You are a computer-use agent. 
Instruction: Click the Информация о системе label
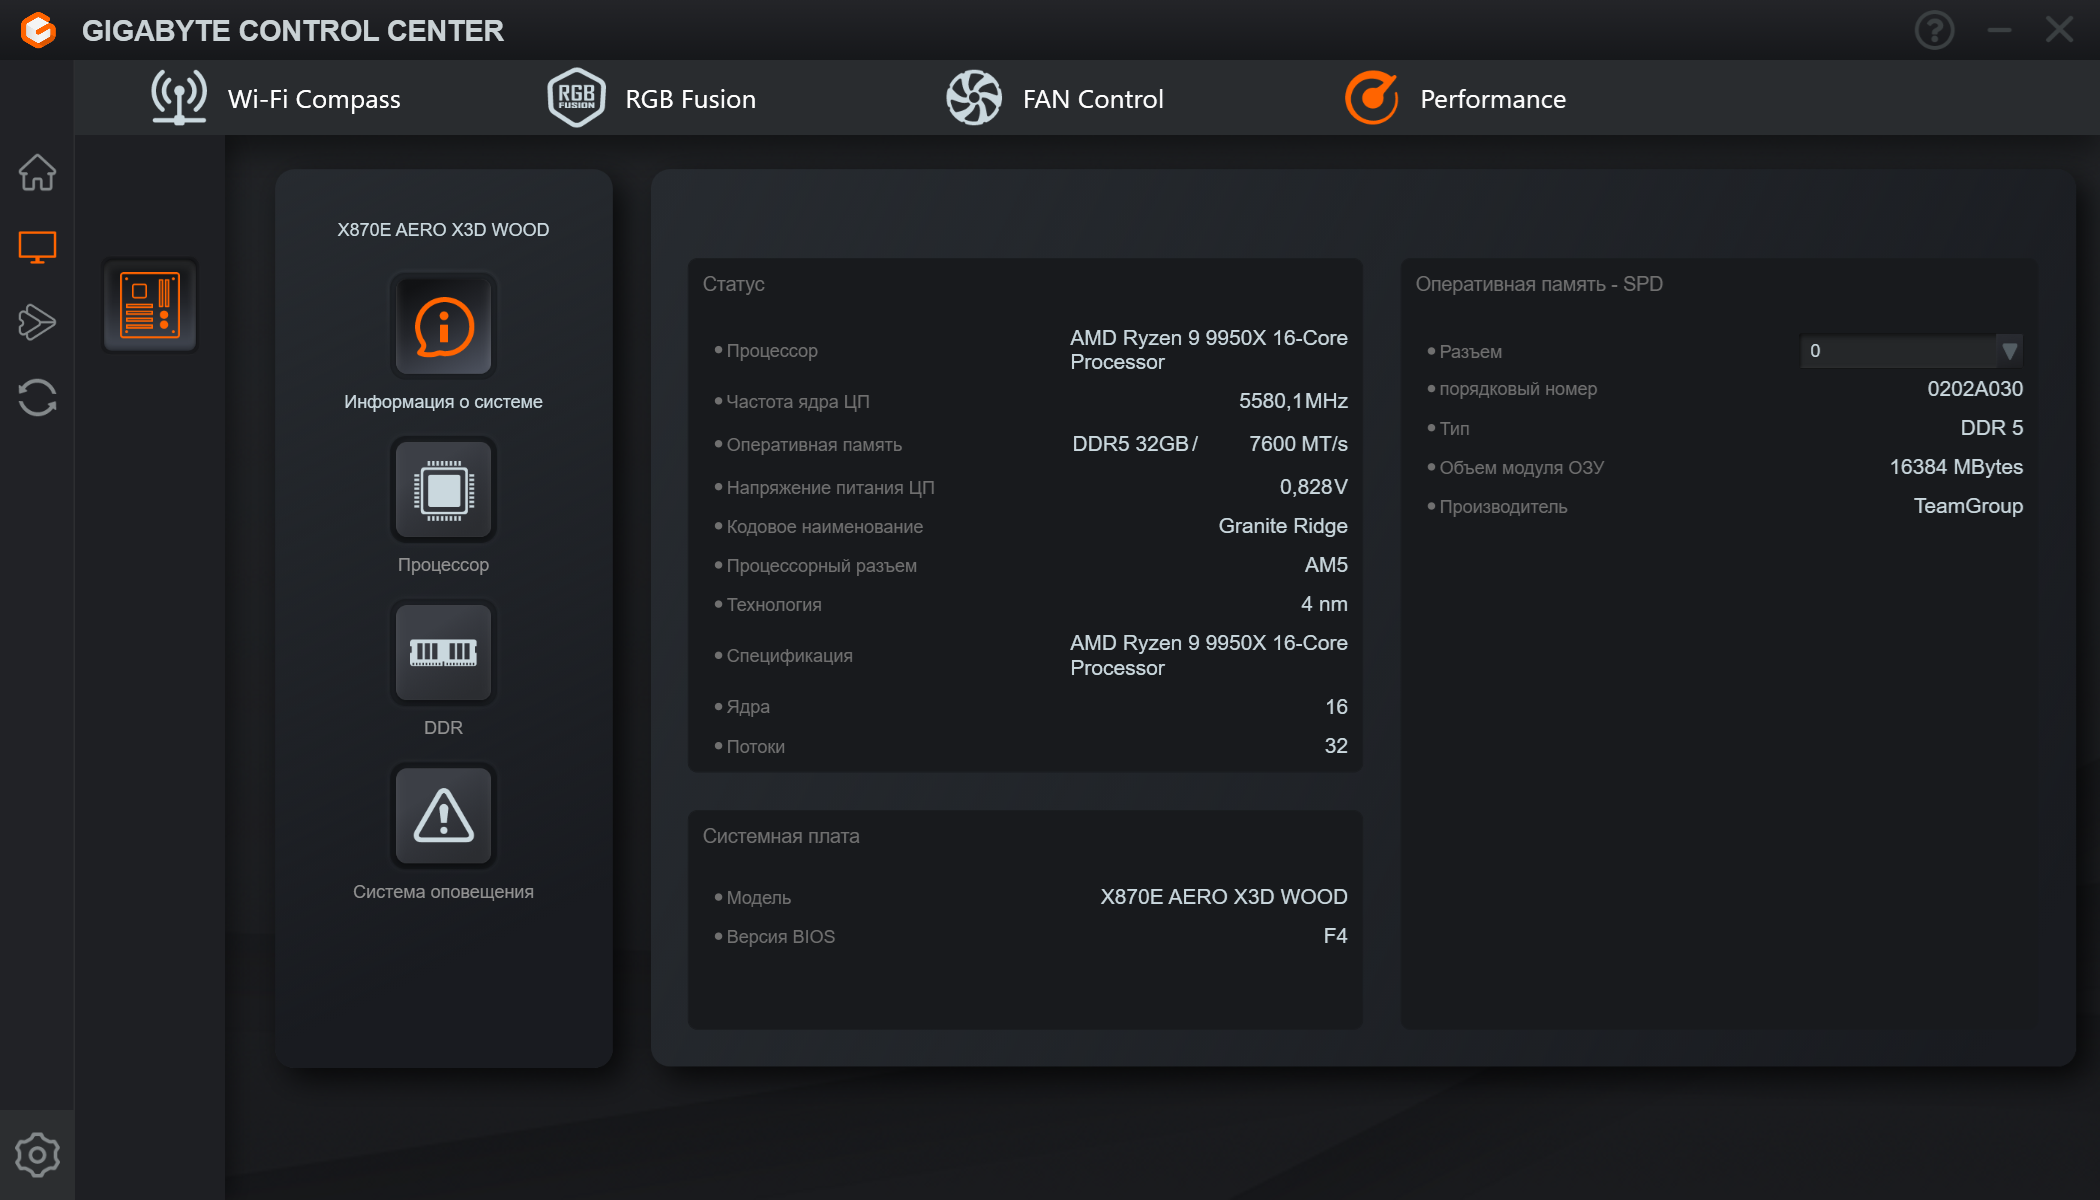click(443, 401)
